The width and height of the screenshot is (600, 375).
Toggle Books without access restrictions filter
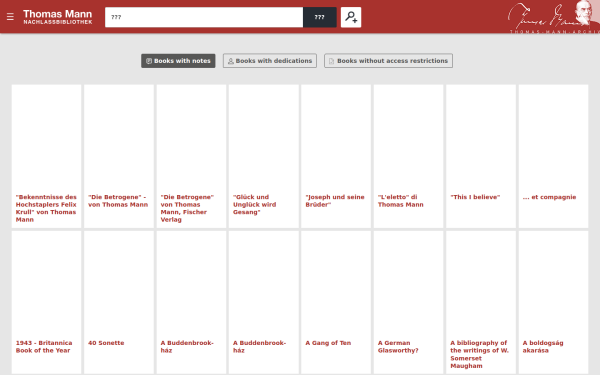point(388,61)
